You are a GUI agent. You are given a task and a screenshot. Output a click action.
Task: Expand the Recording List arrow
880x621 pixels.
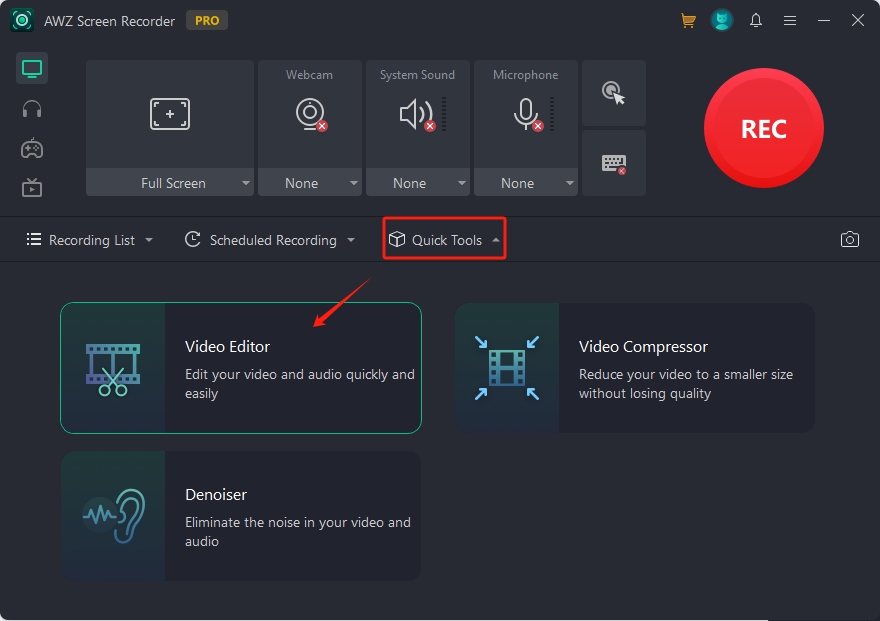(149, 240)
